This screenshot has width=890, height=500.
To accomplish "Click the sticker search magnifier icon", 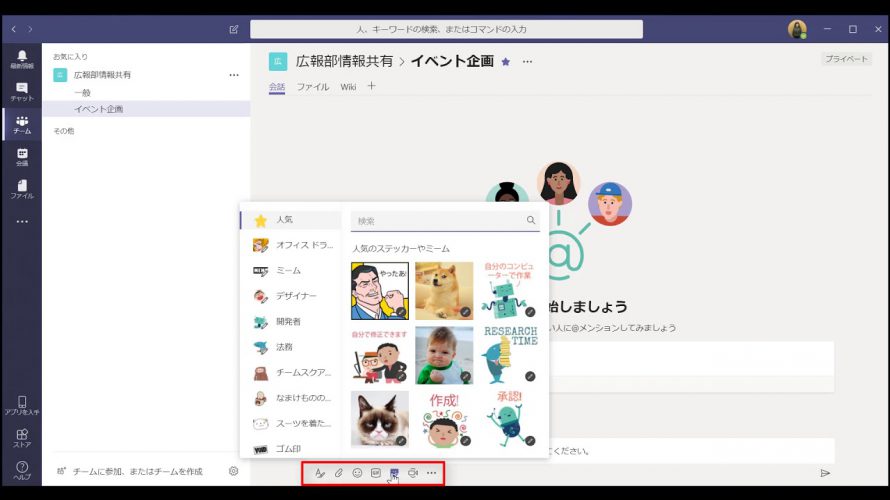I will pos(531,220).
